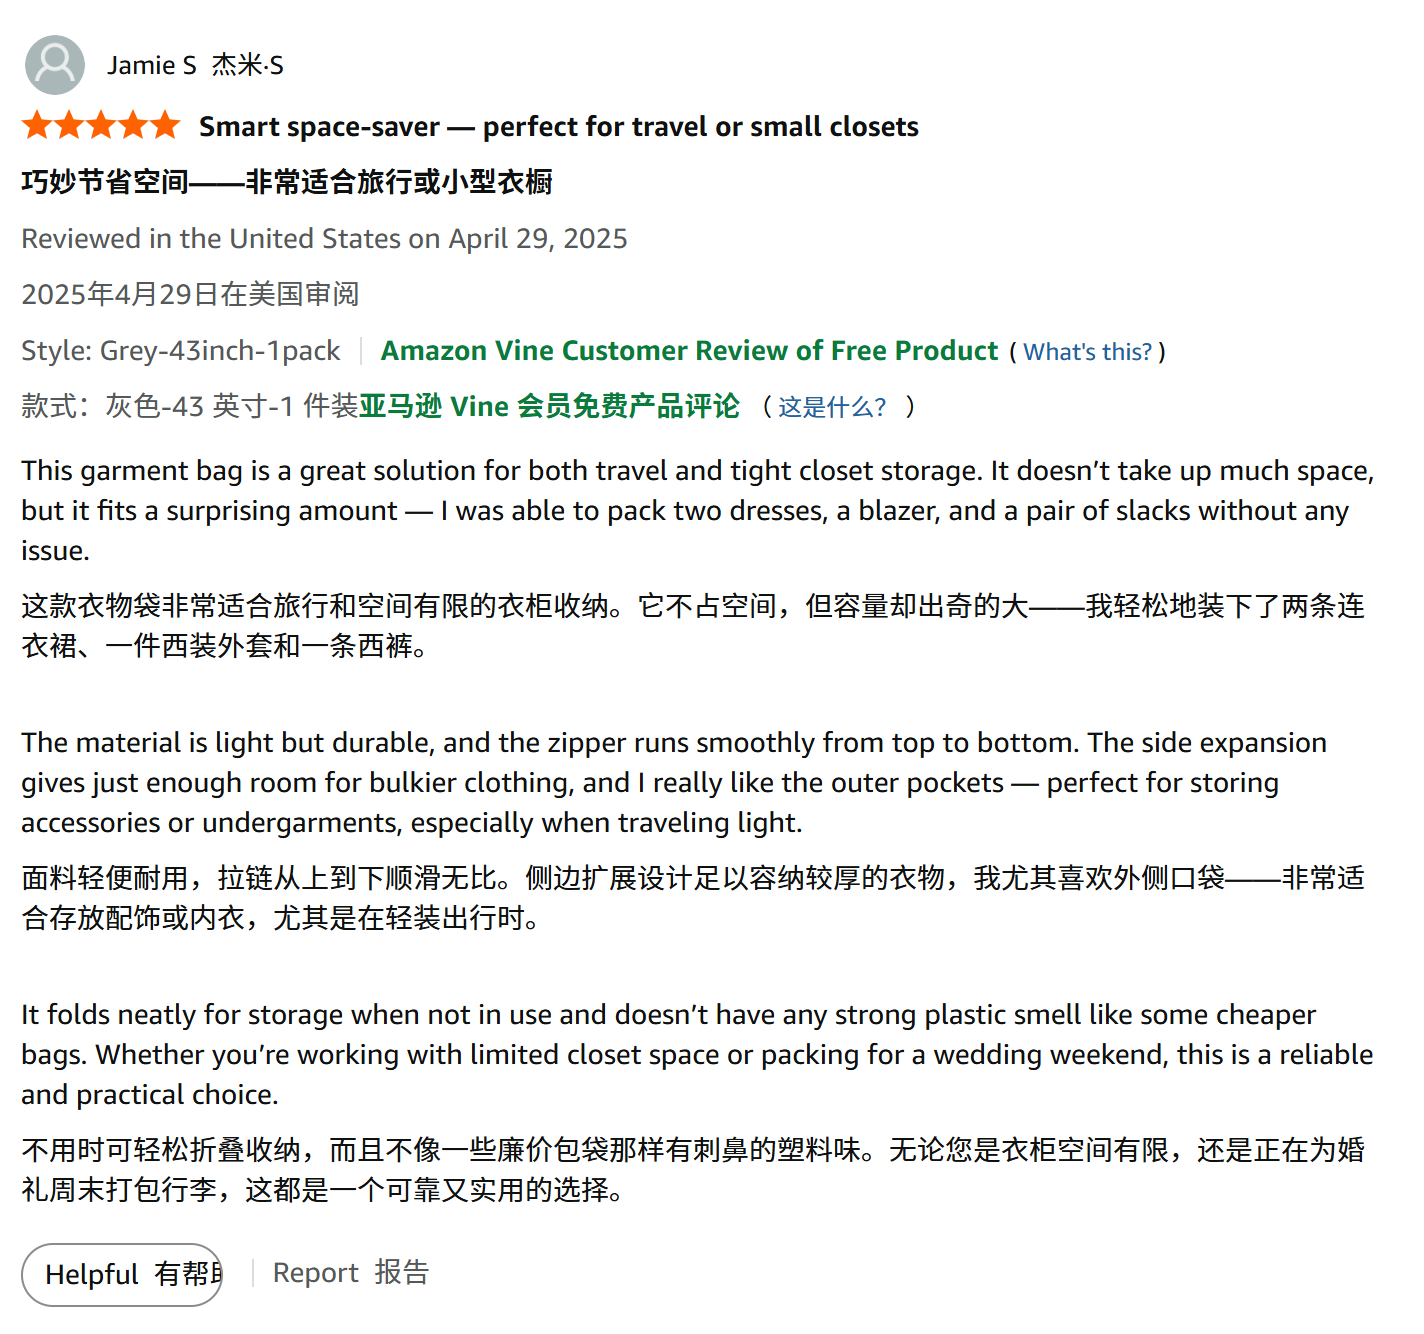Click paragraph starting "The material is light"
This screenshot has height=1334, width=1424.
tap(673, 782)
